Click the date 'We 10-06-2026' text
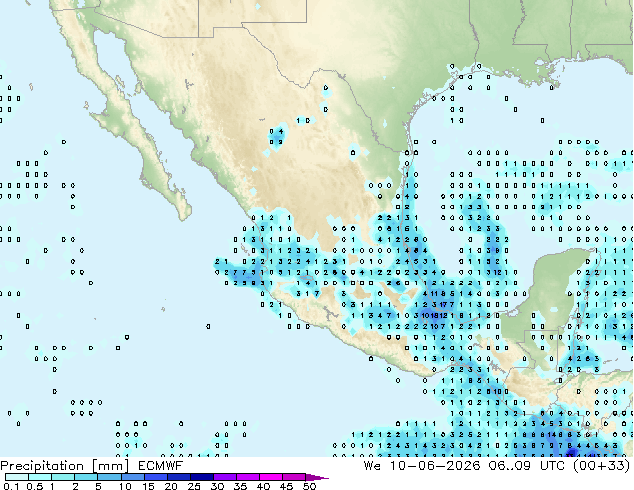634x490 pixels. (x=422, y=466)
